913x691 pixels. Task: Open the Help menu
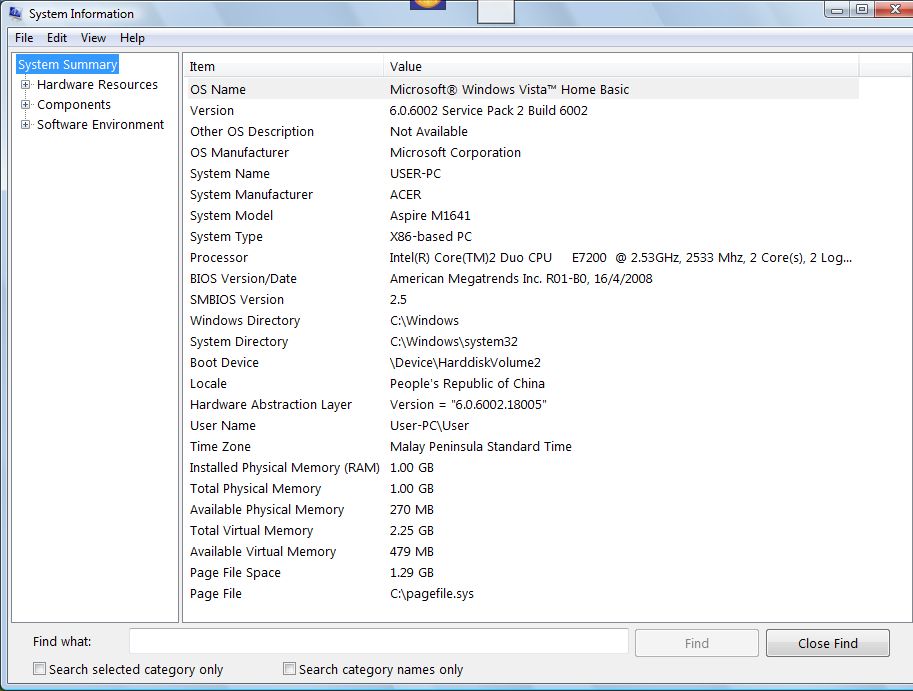click(x=132, y=38)
